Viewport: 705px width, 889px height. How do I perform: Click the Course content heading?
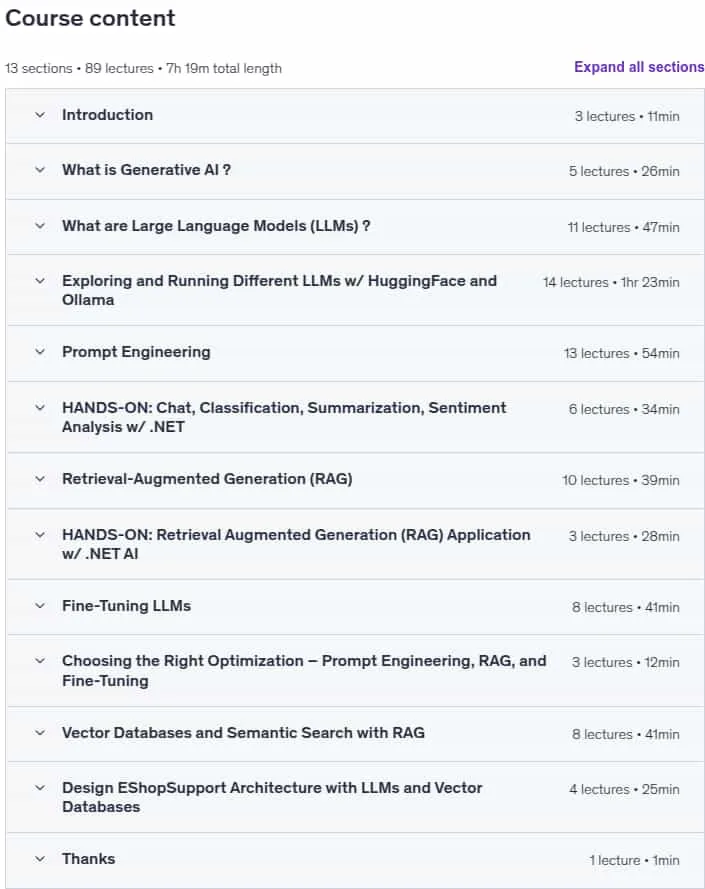click(90, 18)
